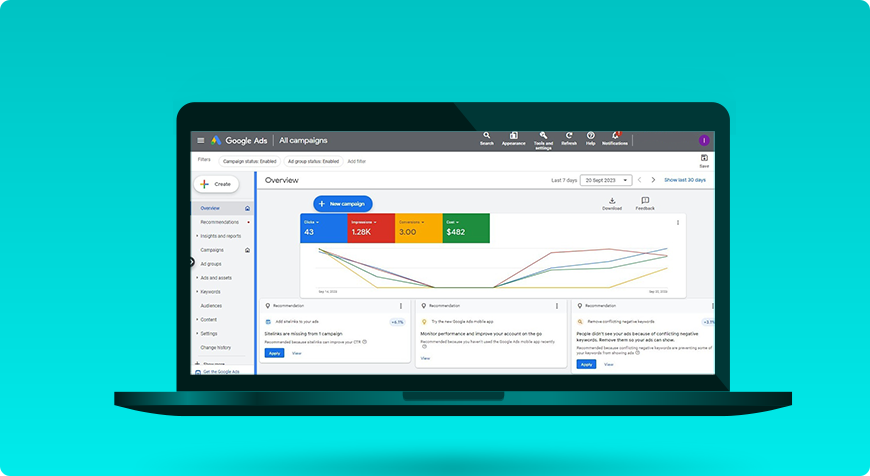Open the Help menu

tap(590, 139)
